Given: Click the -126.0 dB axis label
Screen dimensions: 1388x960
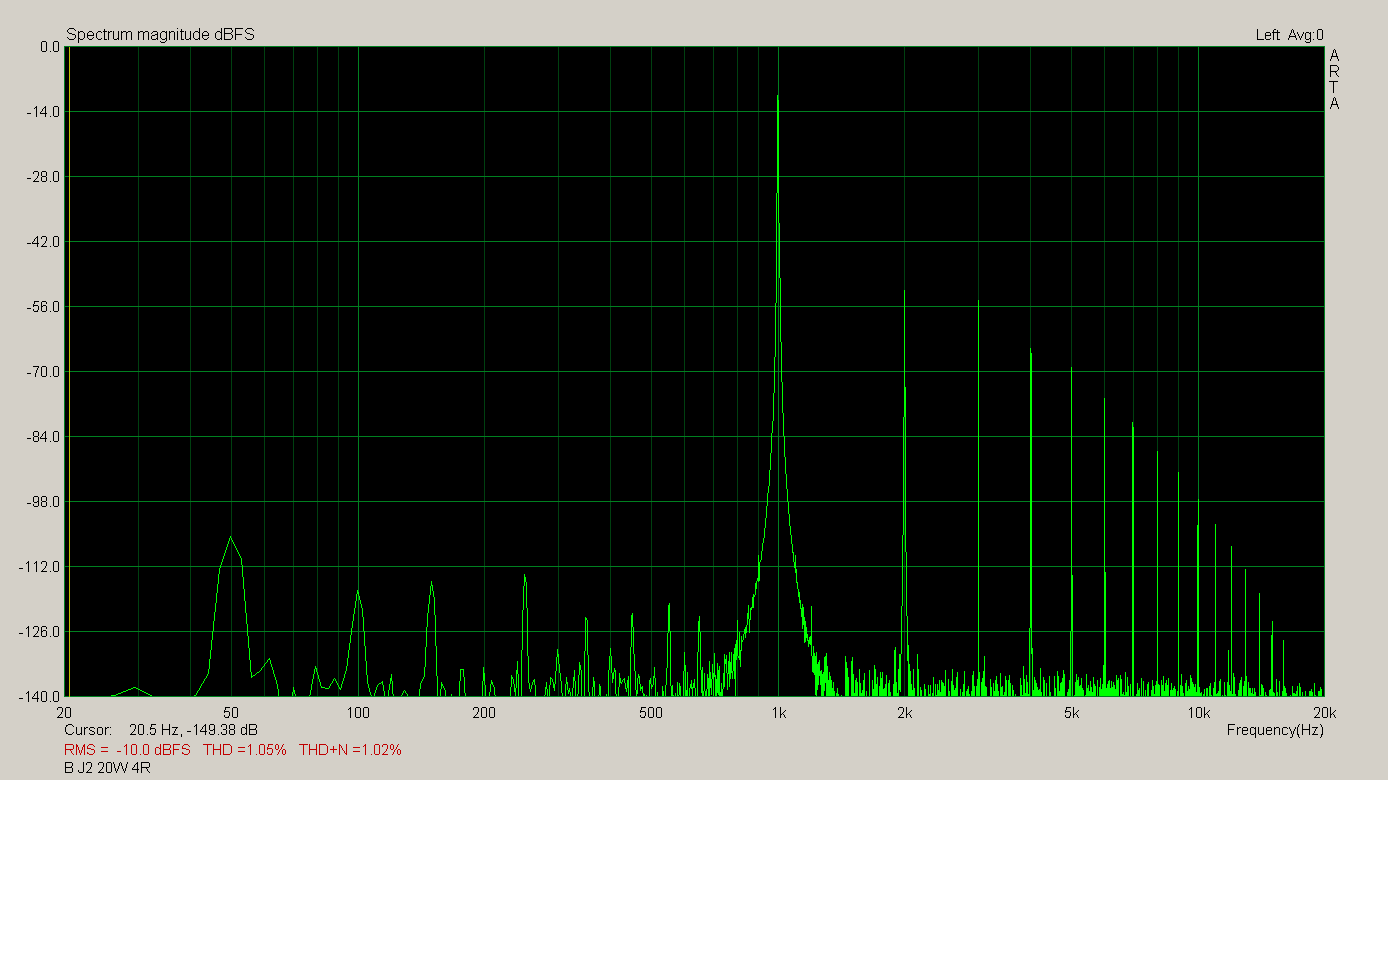Looking at the screenshot, I should (x=40, y=632).
